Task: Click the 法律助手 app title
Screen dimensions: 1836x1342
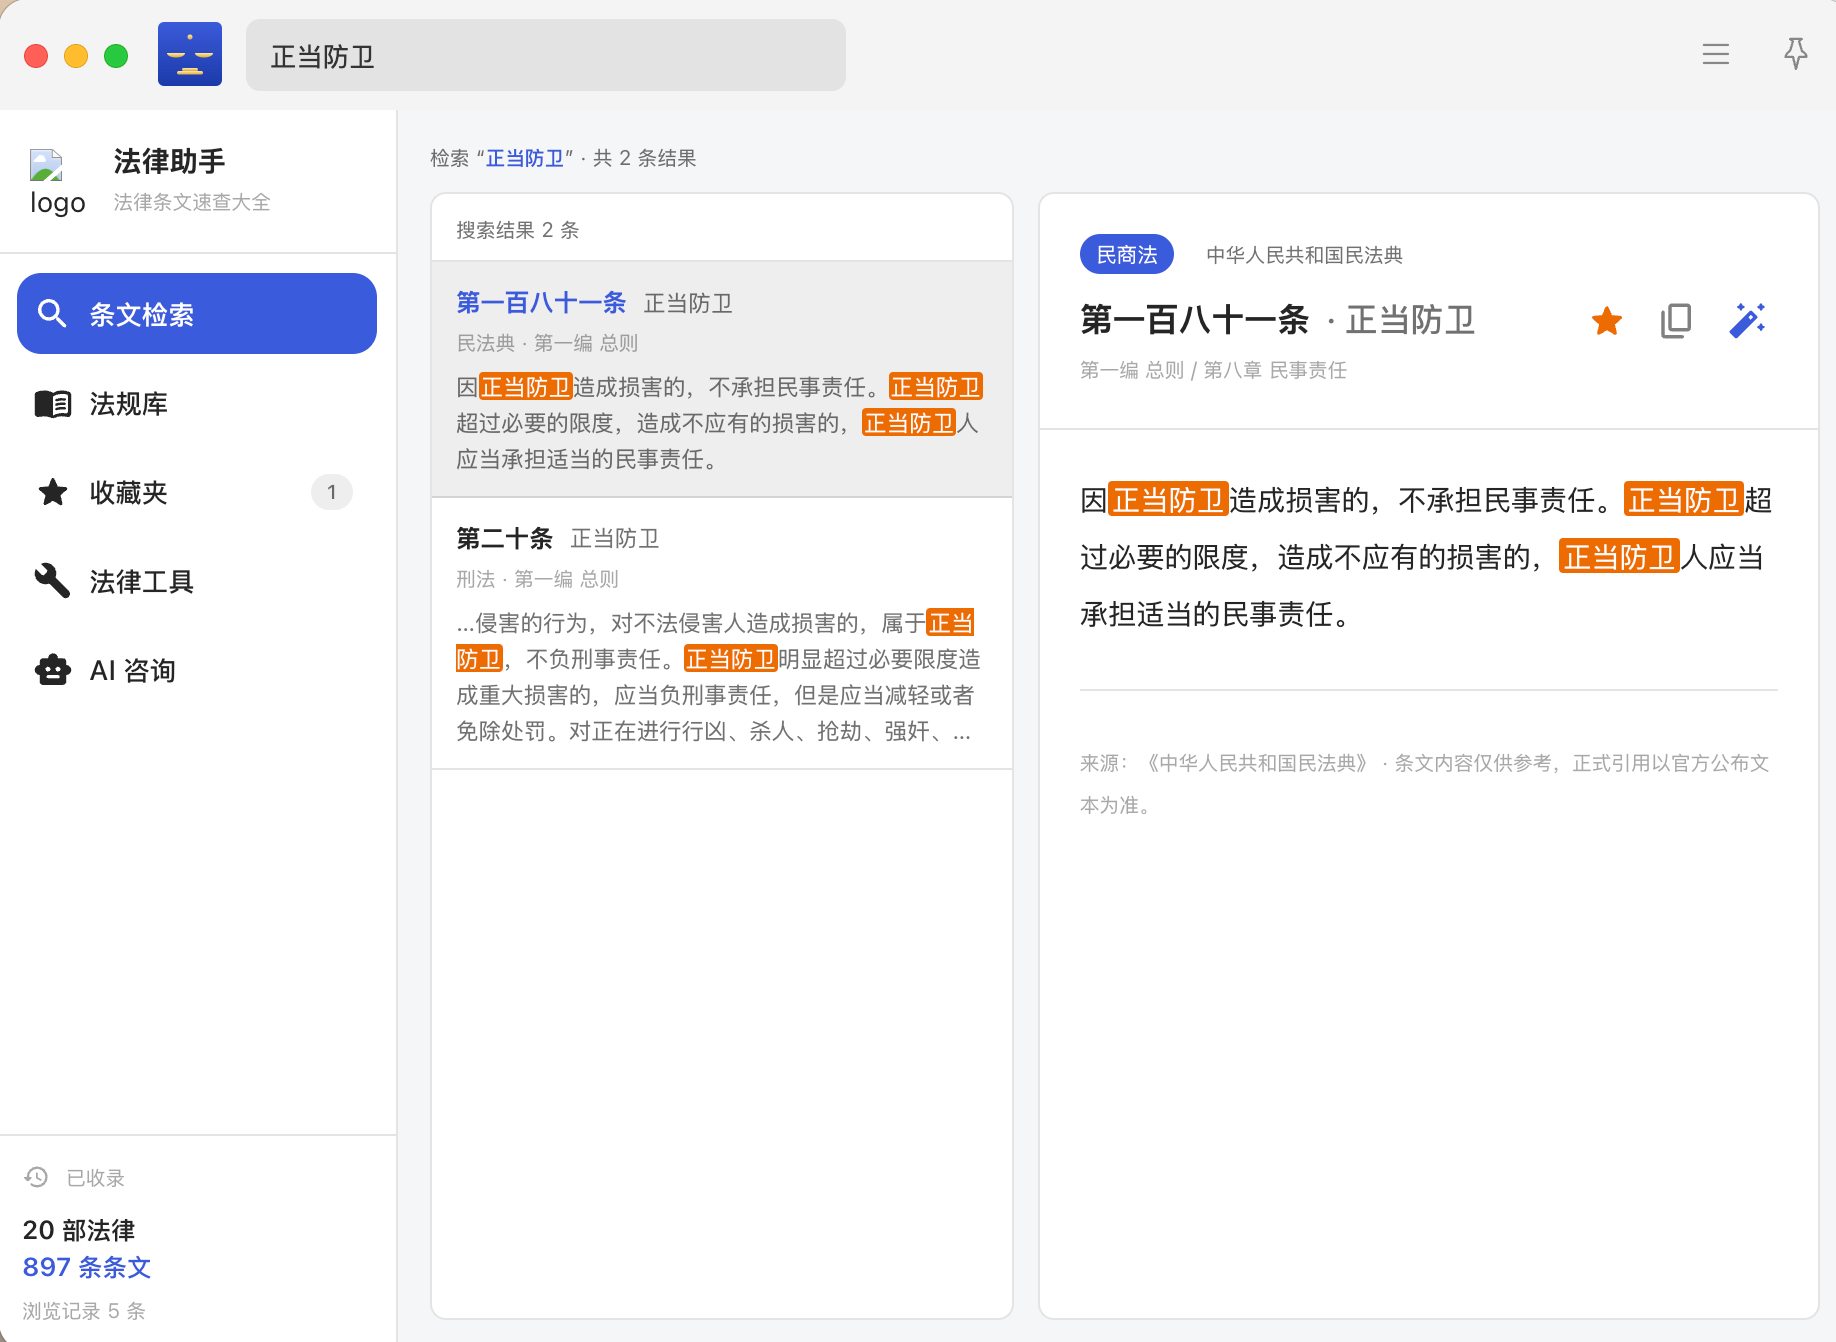Action: [x=169, y=161]
